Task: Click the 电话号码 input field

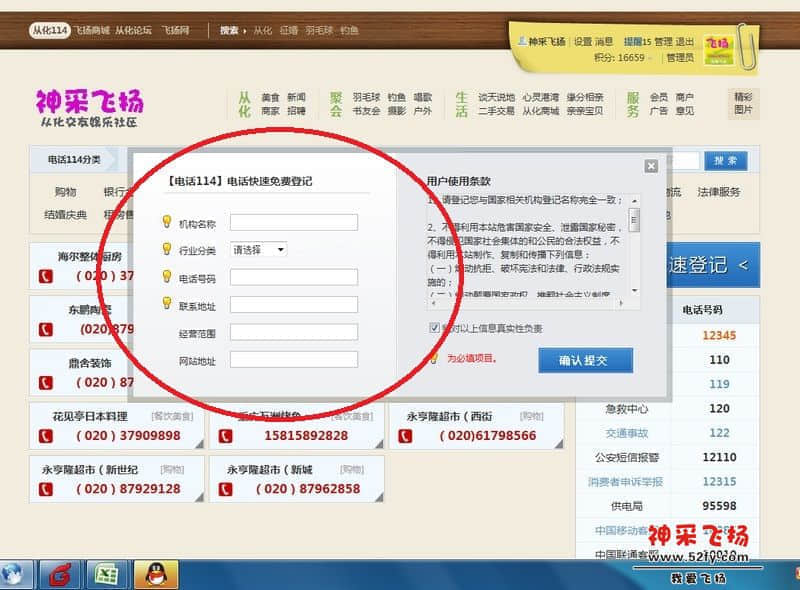Action: (294, 277)
